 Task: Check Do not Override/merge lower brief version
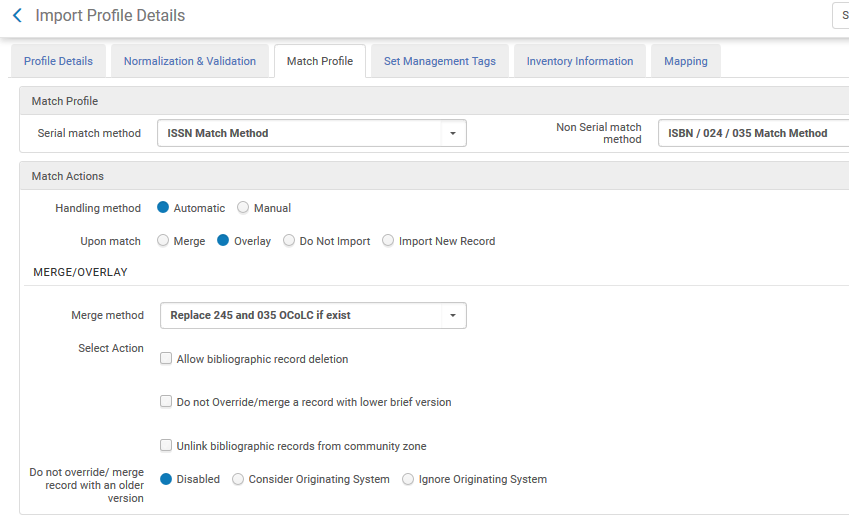[x=166, y=402]
